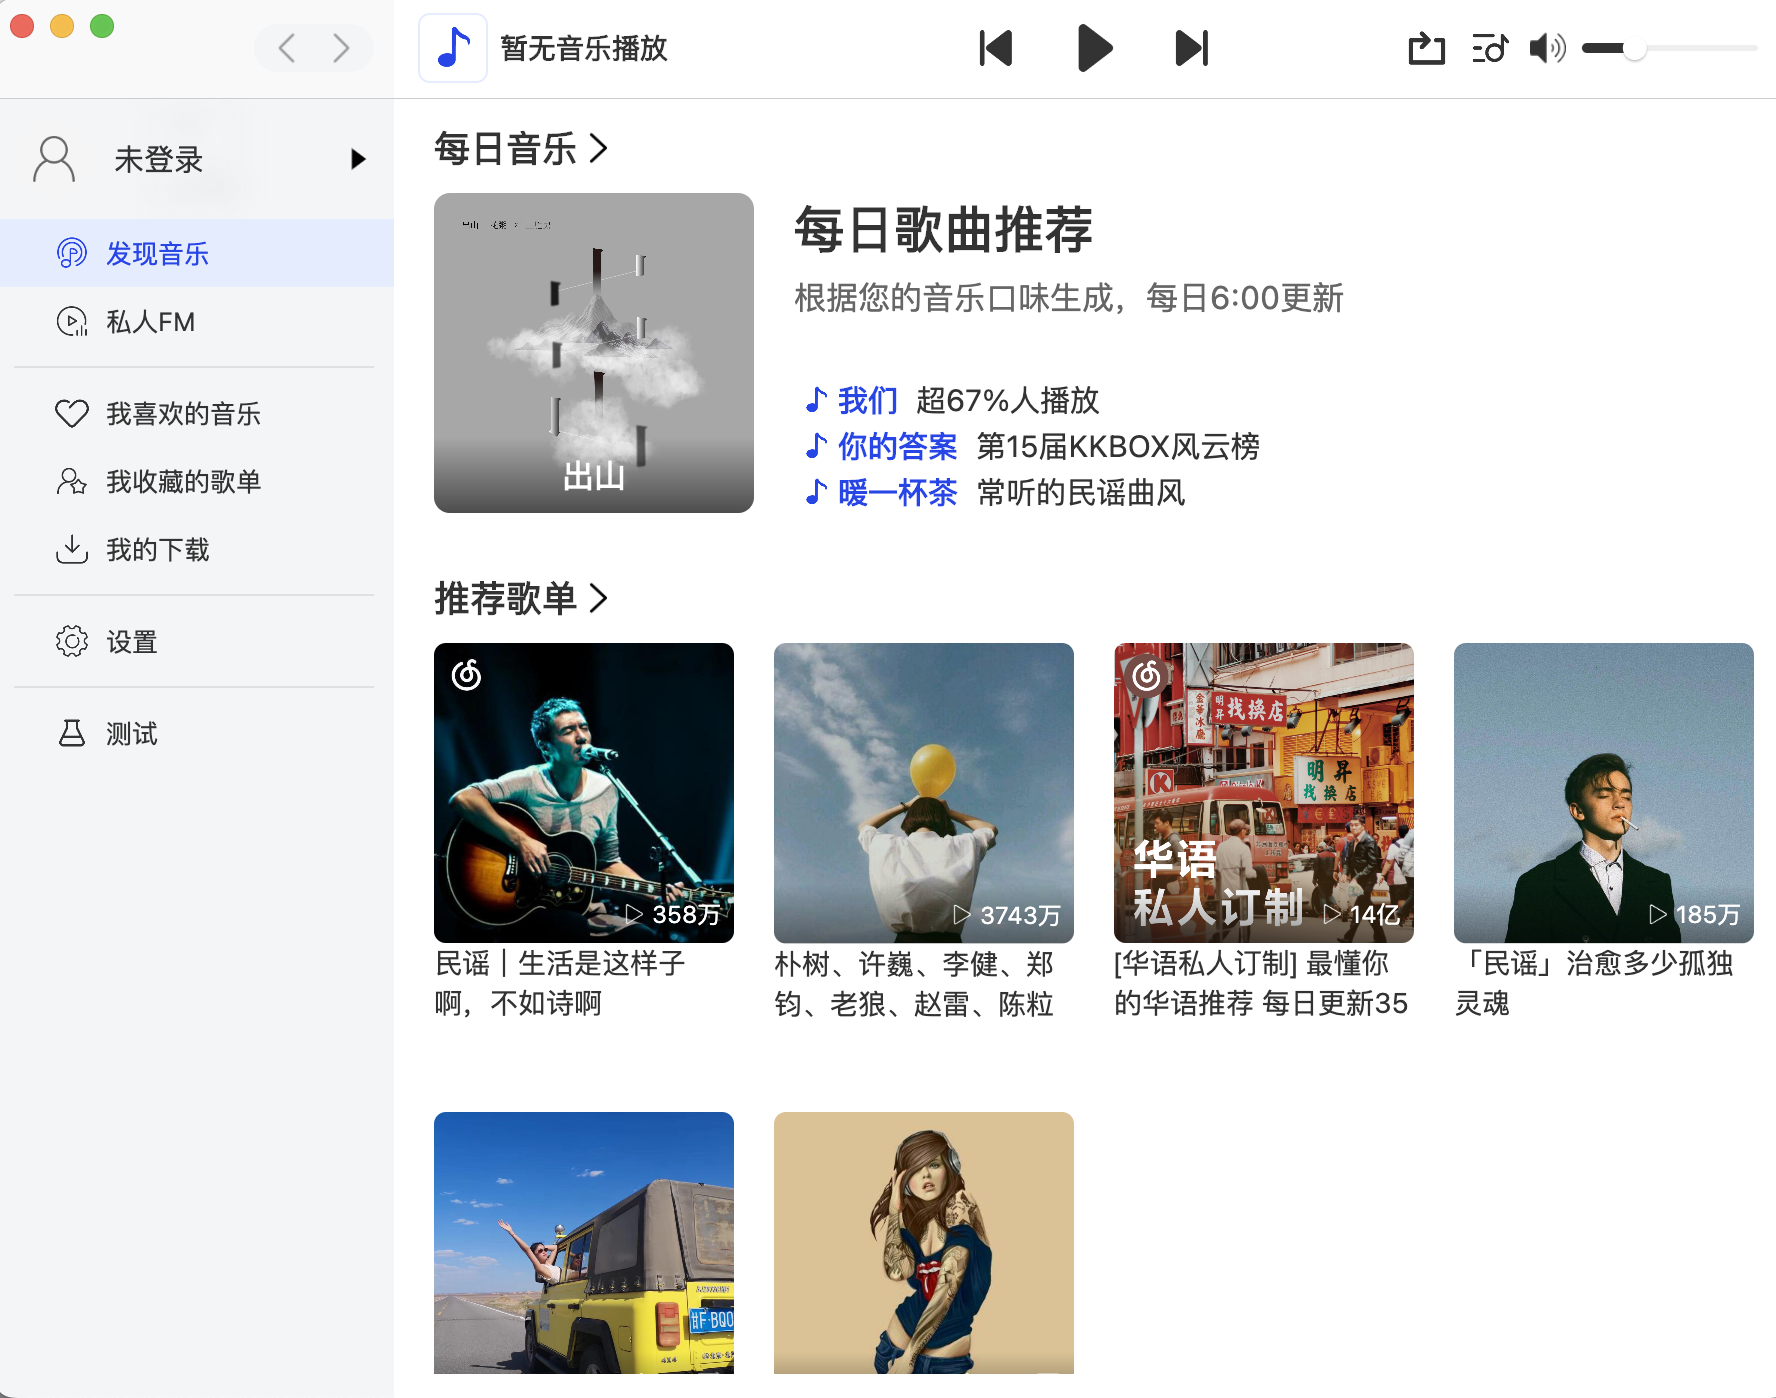The height and width of the screenshot is (1398, 1776).
Task: Click the user avatar icon
Action: pyautogui.click(x=54, y=159)
